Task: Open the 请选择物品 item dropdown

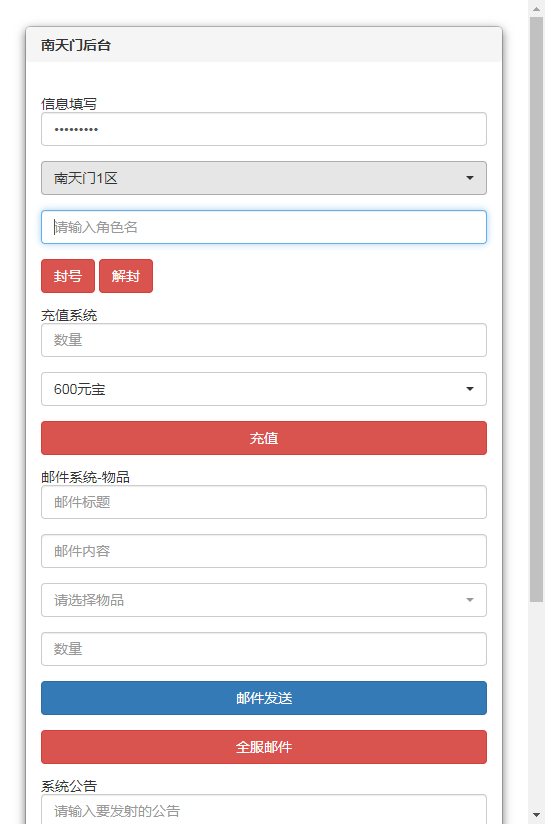Action: [x=264, y=600]
